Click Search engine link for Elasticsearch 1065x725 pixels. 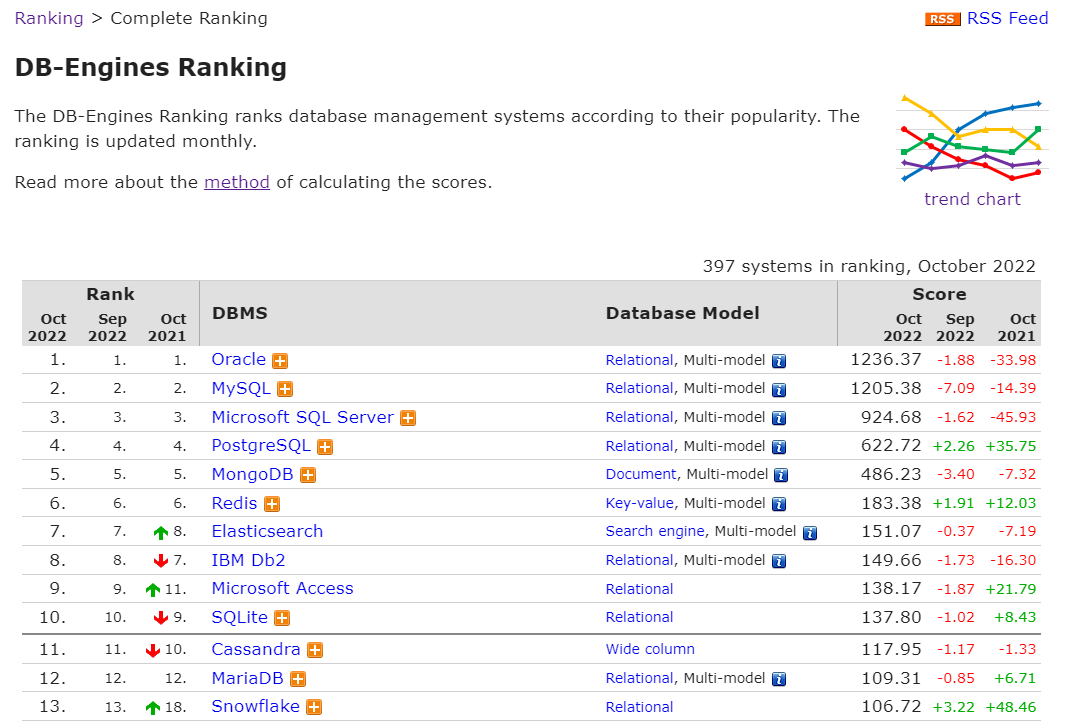(655, 531)
